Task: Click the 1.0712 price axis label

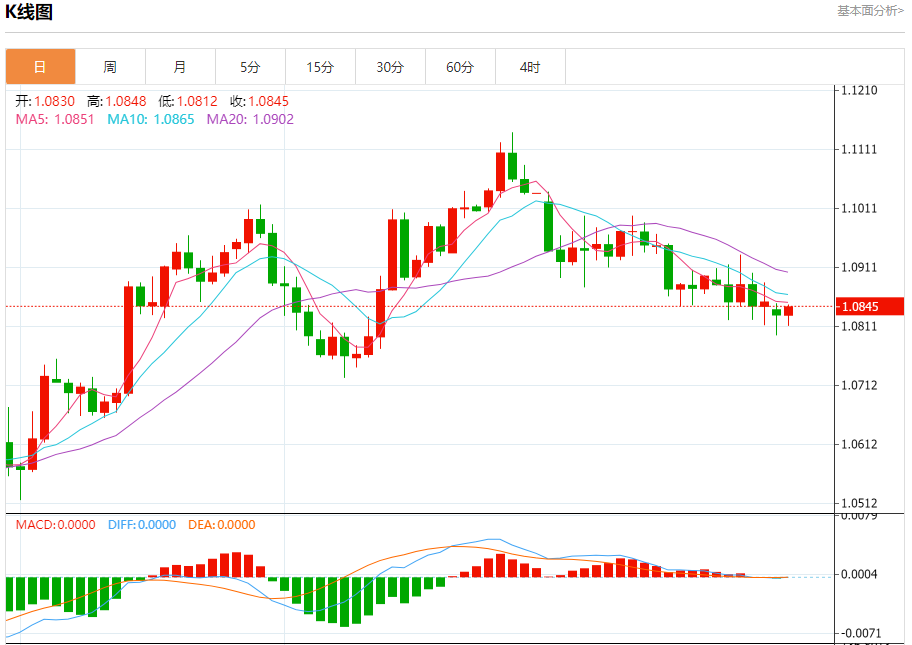Action: coord(859,385)
